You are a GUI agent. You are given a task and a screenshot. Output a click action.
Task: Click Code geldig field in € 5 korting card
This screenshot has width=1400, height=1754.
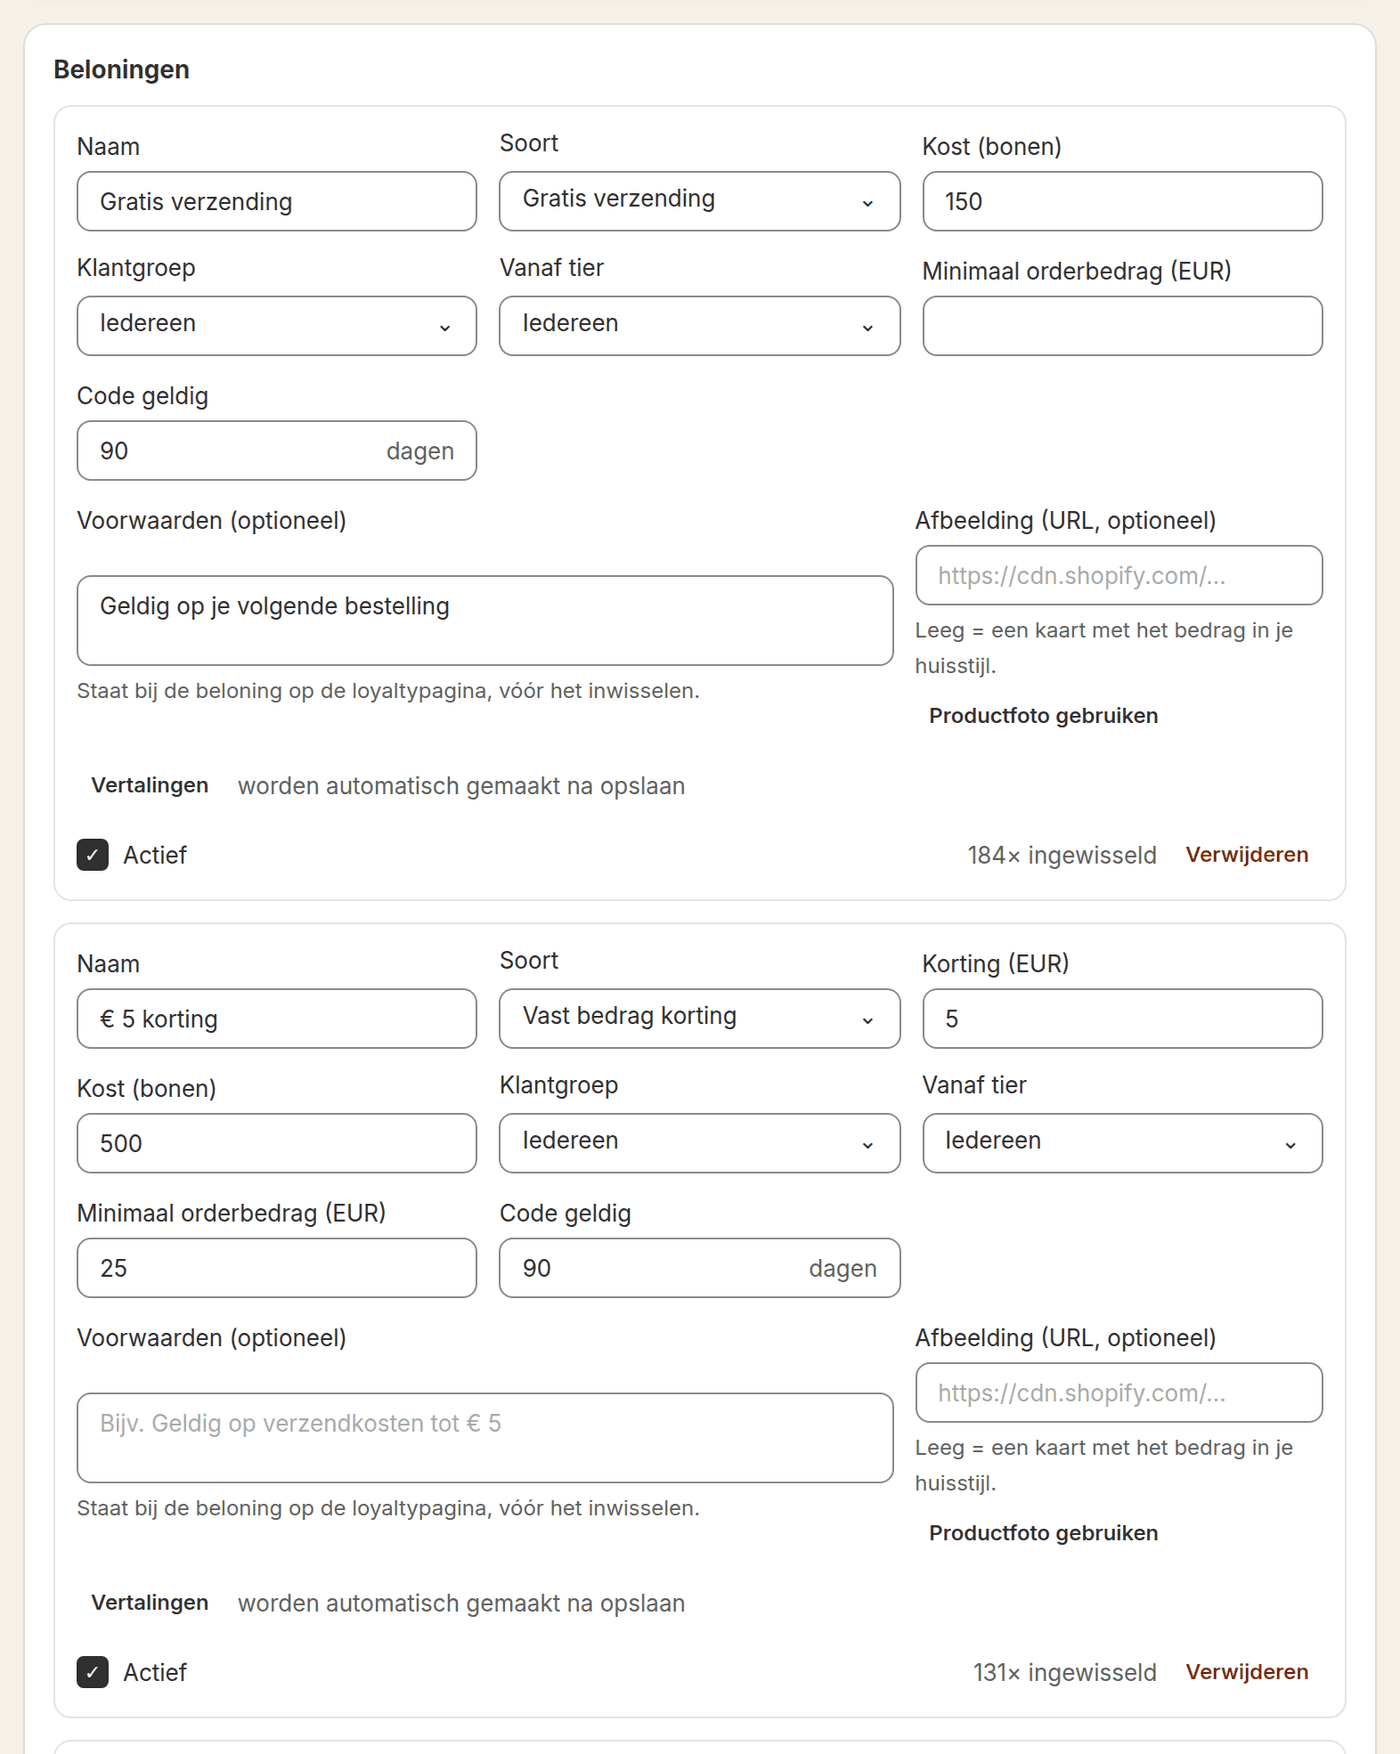tap(699, 1268)
